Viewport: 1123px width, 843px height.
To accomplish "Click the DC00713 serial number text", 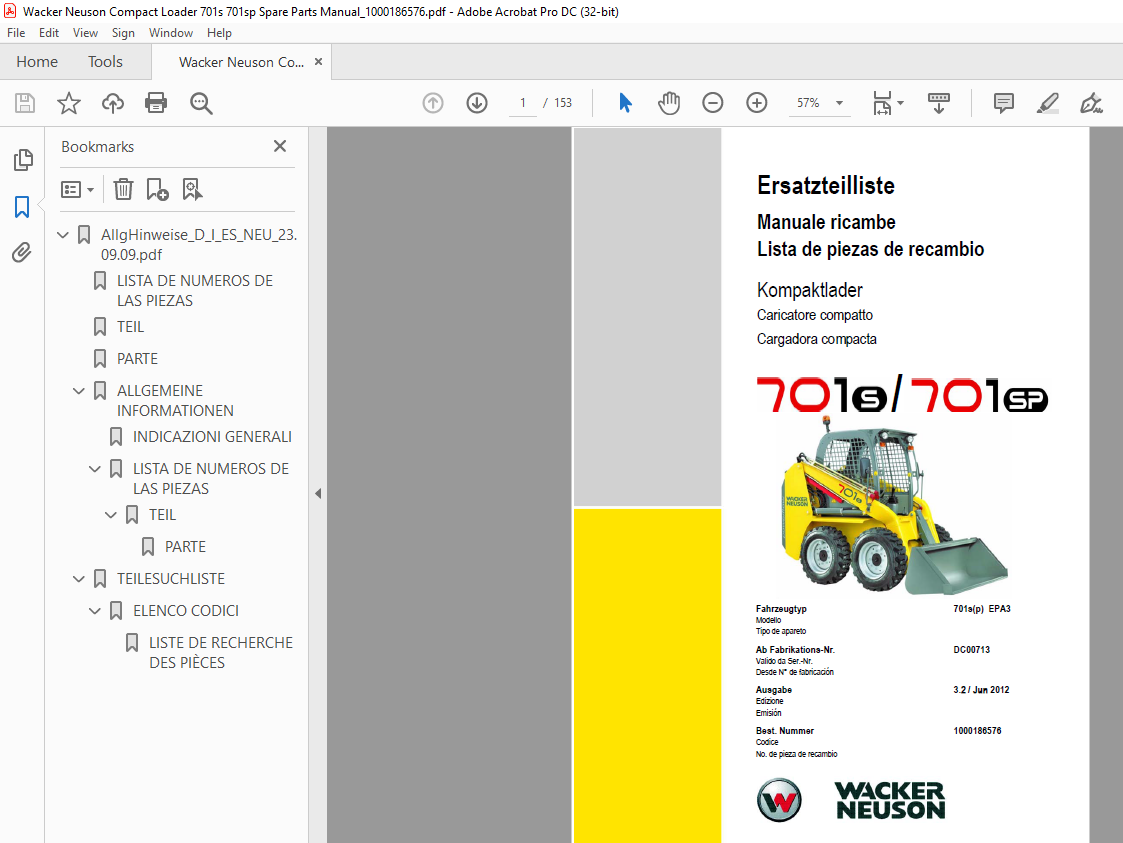I will click(971, 650).
